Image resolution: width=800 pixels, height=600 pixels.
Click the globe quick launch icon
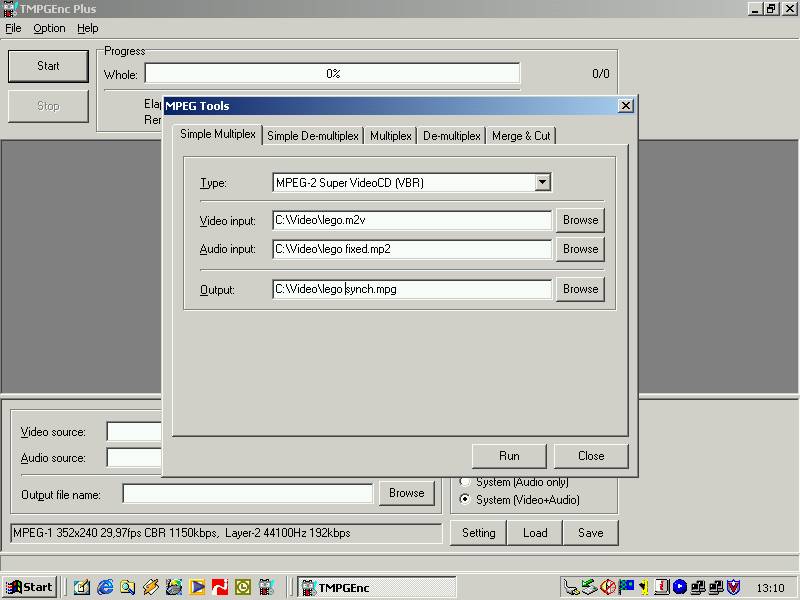[x=173, y=587]
